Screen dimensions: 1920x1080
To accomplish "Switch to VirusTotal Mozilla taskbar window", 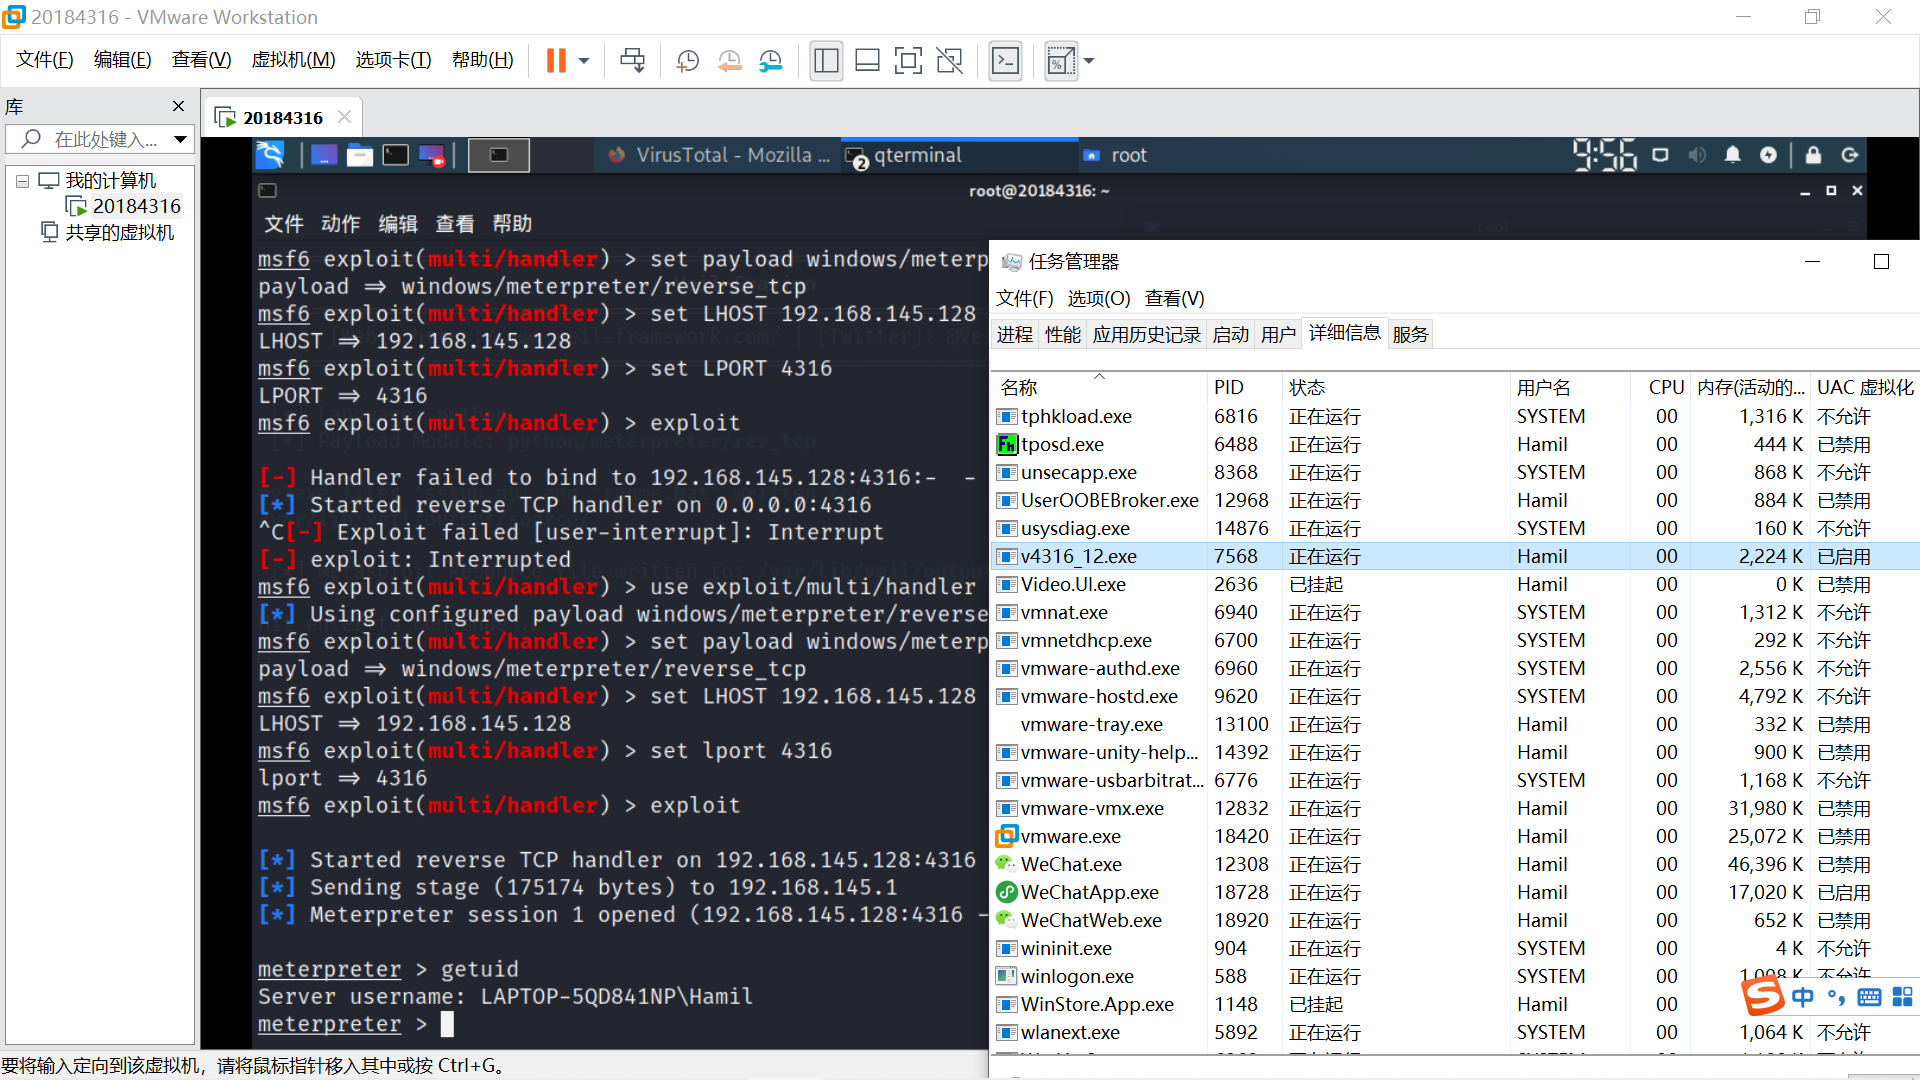I will click(x=720, y=155).
